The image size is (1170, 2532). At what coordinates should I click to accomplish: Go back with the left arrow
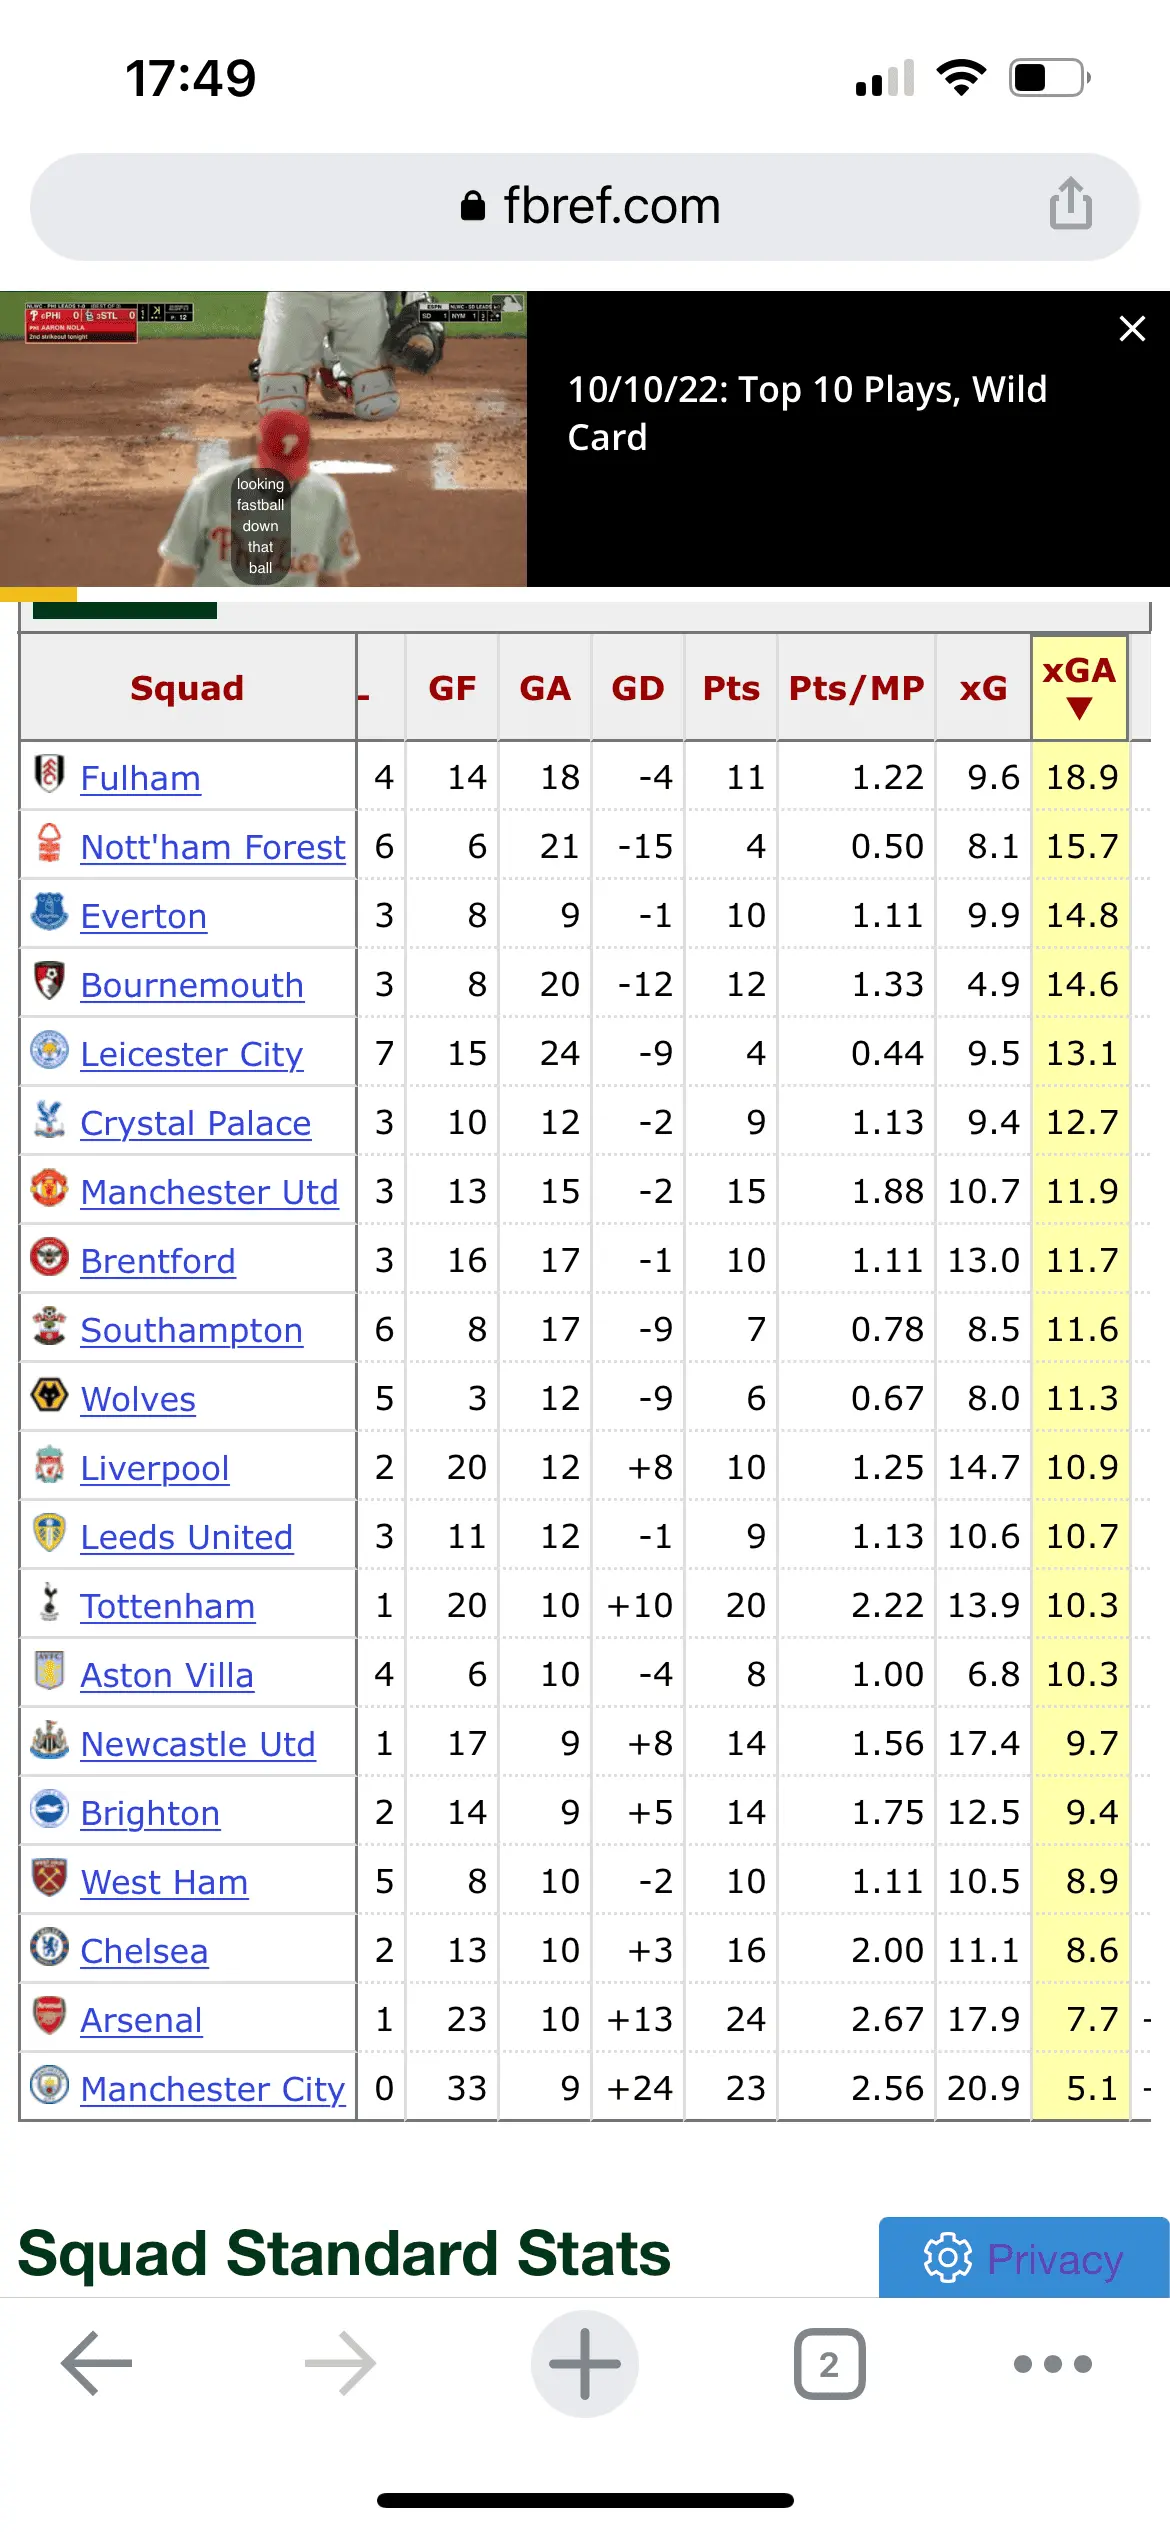[x=97, y=2363]
